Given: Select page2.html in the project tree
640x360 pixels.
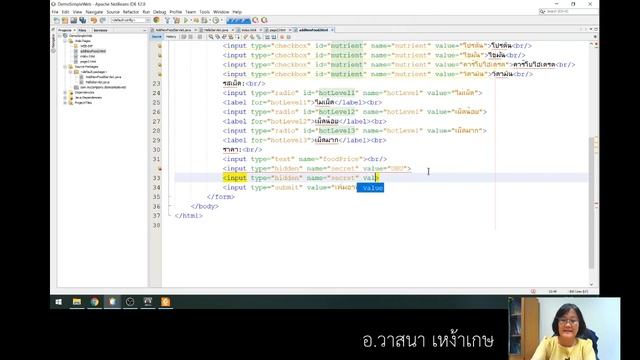Looking at the screenshot, I should coord(88,62).
